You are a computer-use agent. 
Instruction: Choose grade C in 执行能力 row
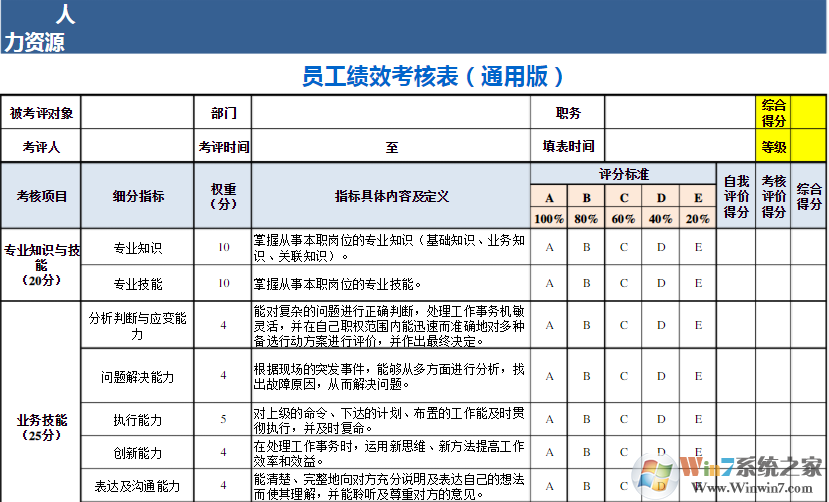click(624, 420)
